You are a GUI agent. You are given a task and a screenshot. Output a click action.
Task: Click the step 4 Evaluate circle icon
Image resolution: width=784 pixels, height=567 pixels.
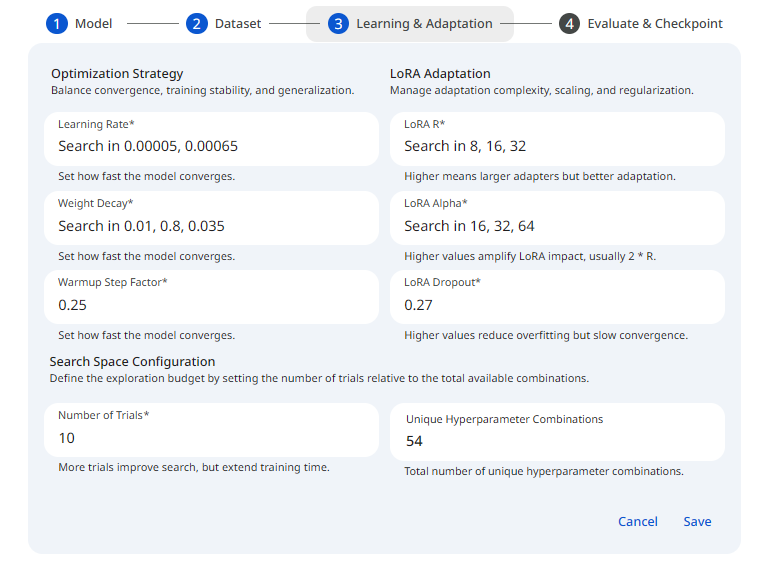[569, 23]
